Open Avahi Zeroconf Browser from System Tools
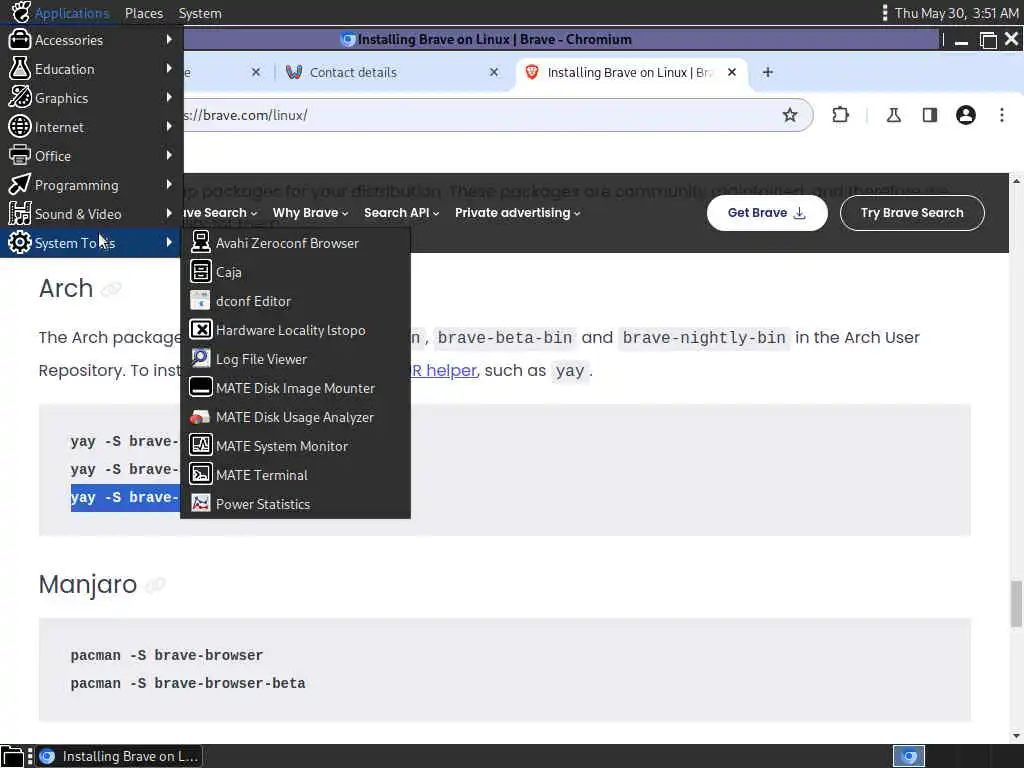Image resolution: width=1024 pixels, height=768 pixels. pyautogui.click(x=295, y=243)
